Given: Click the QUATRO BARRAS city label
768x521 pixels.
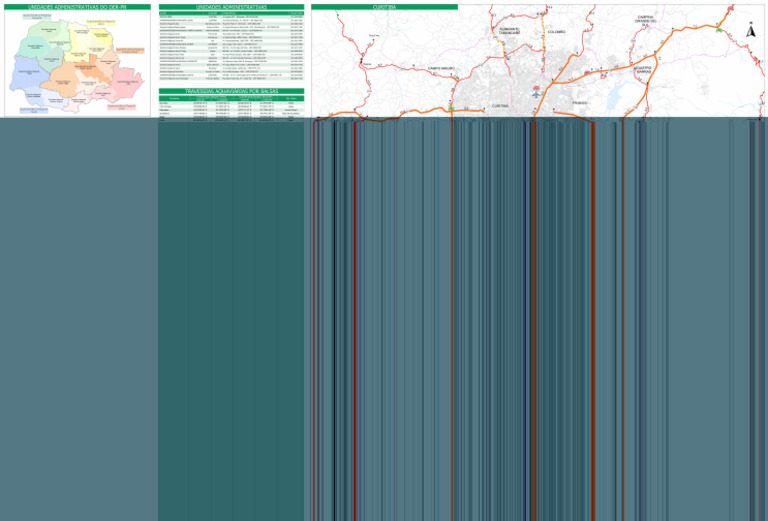Looking at the screenshot, I should 643,70.
